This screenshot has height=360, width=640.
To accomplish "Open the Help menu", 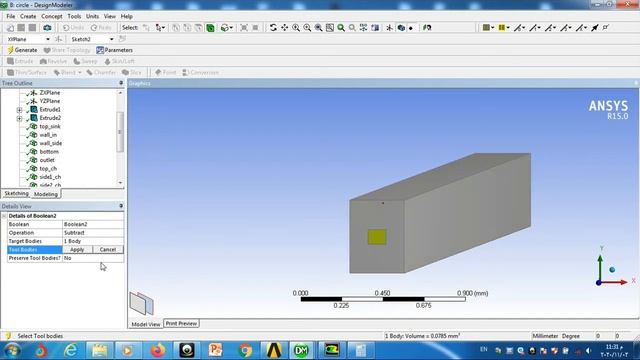I will (127, 16).
